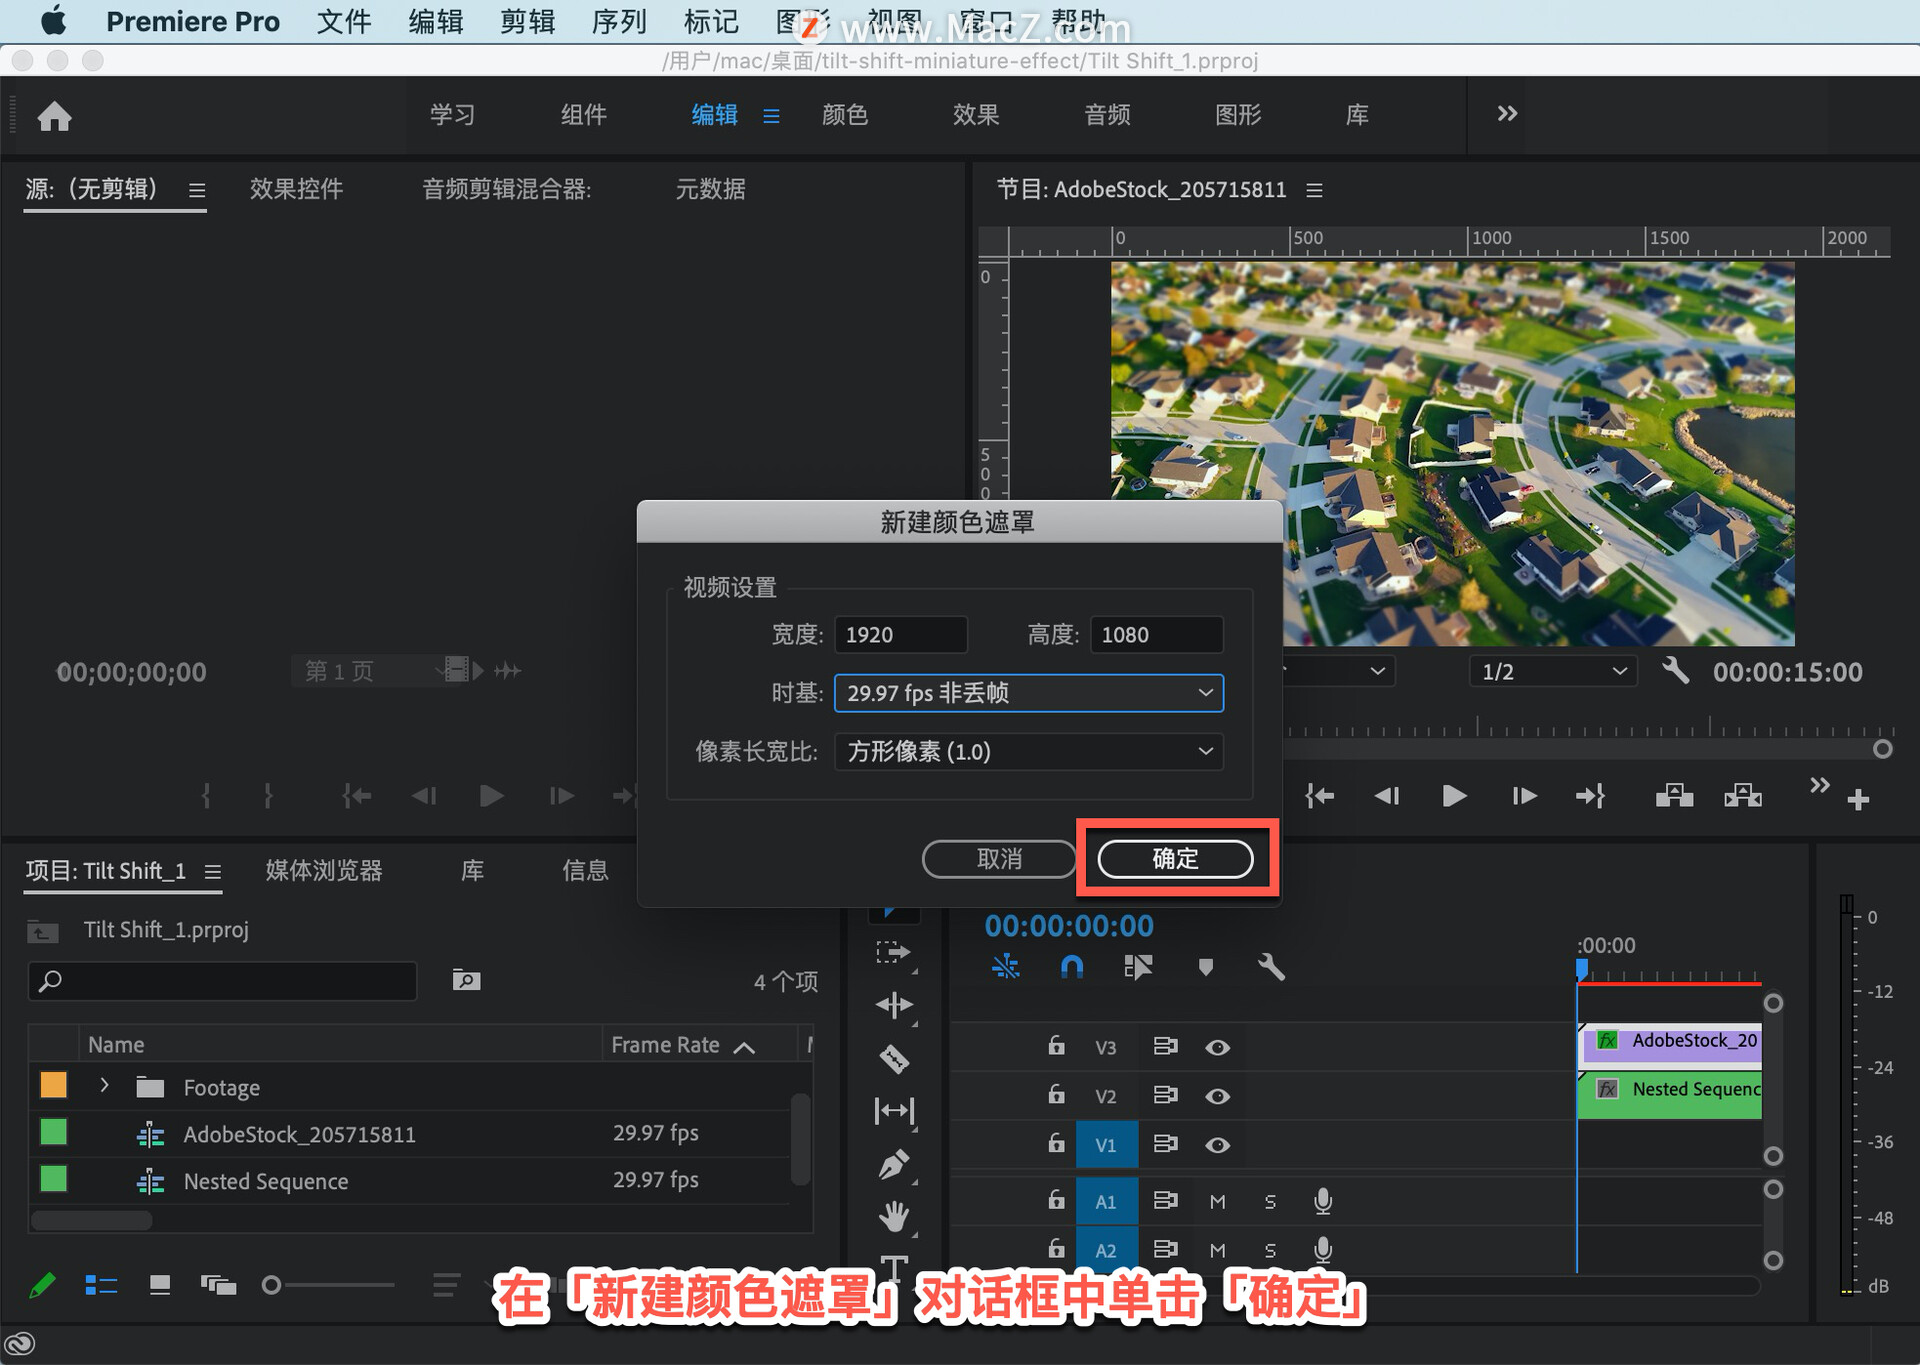
Task: Open the Premiere Pro app menu
Action: 193,21
